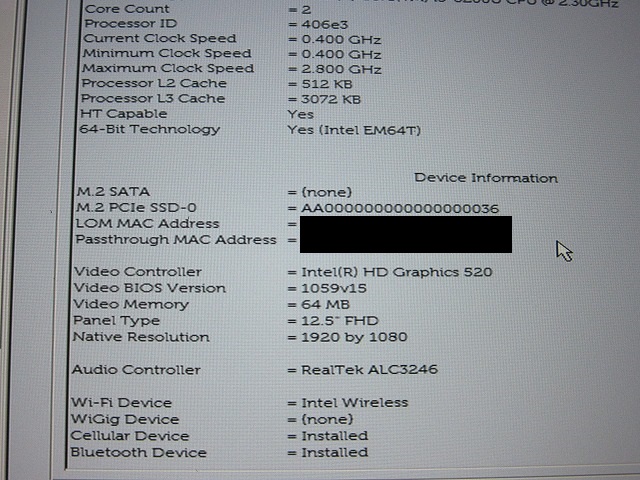This screenshot has height=480, width=640.
Task: Click the M.2 PCIe SSD-0 serial value
Action: [x=400, y=209]
